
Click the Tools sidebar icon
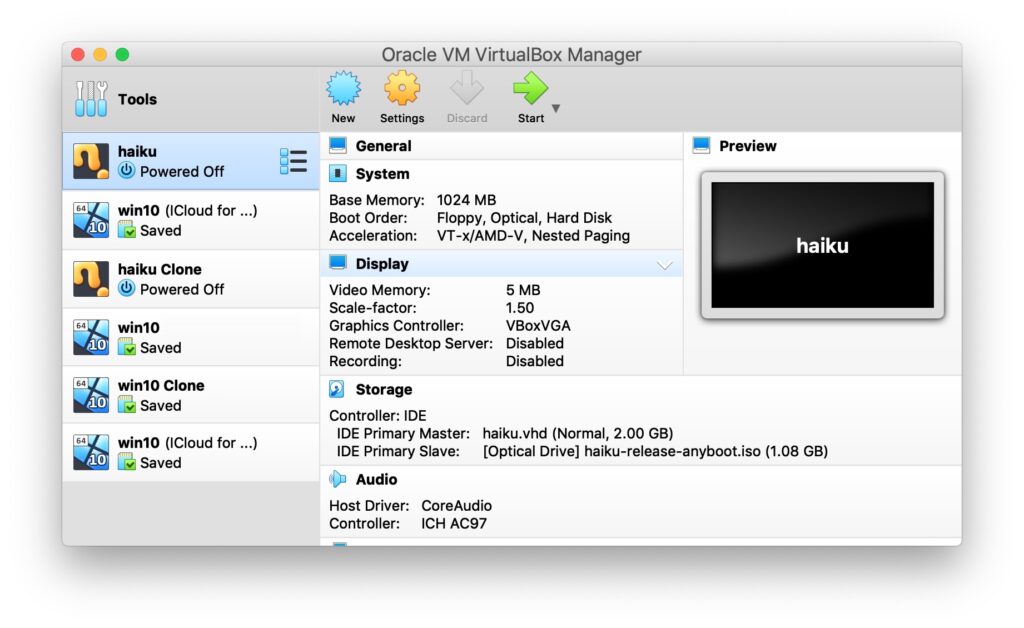coord(92,99)
